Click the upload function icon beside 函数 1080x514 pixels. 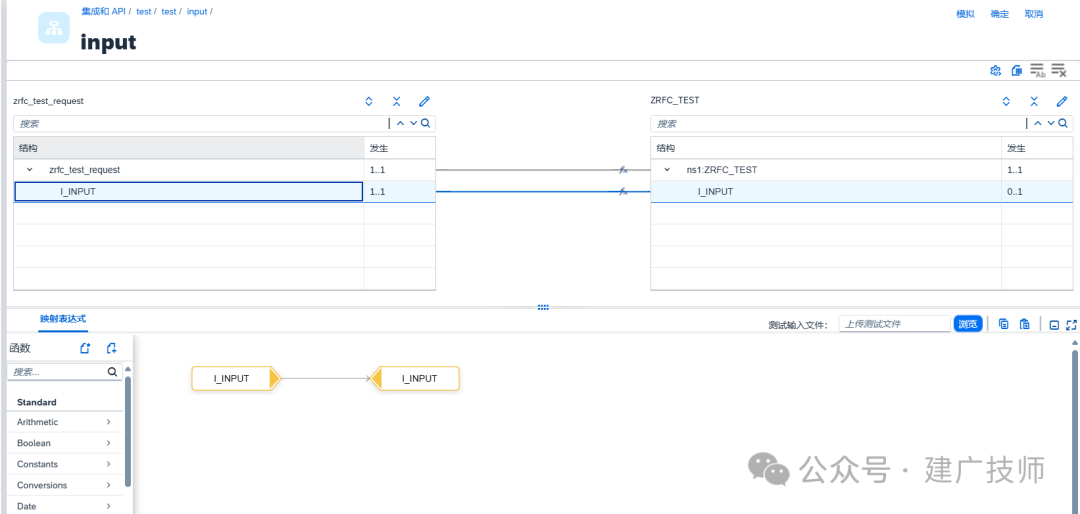112,349
